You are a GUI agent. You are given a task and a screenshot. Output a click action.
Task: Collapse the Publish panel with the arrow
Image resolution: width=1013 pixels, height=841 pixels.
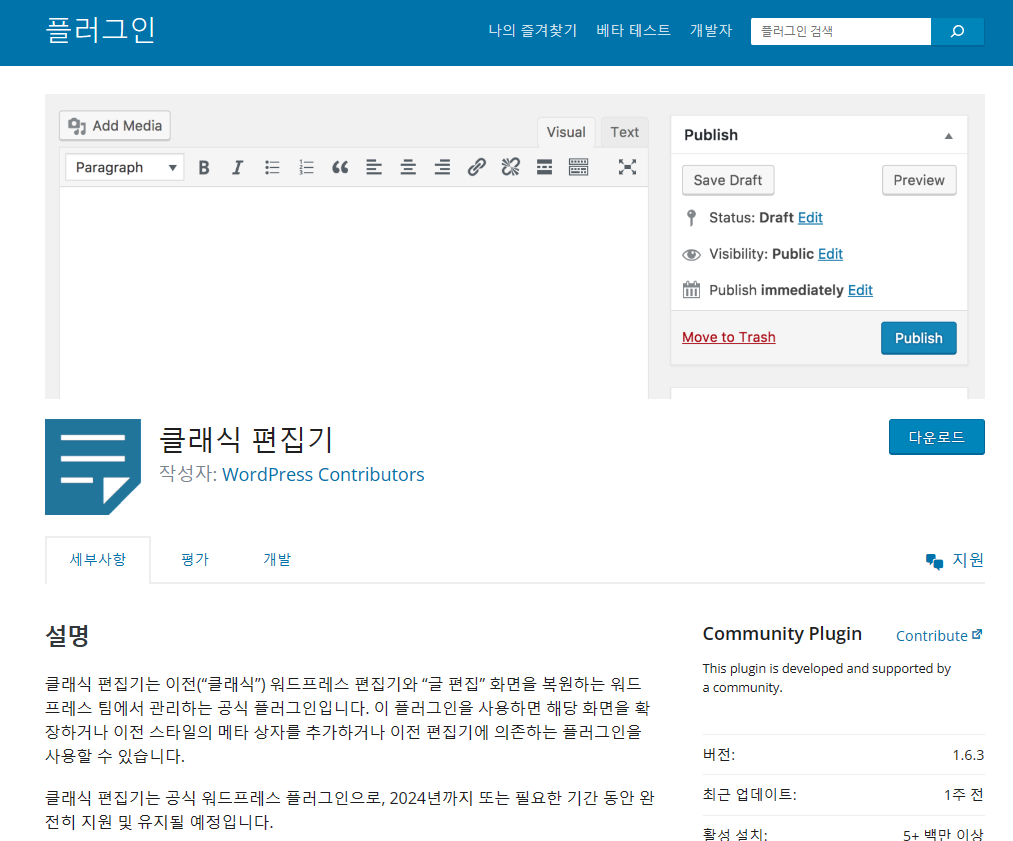pyautogui.click(x=948, y=136)
